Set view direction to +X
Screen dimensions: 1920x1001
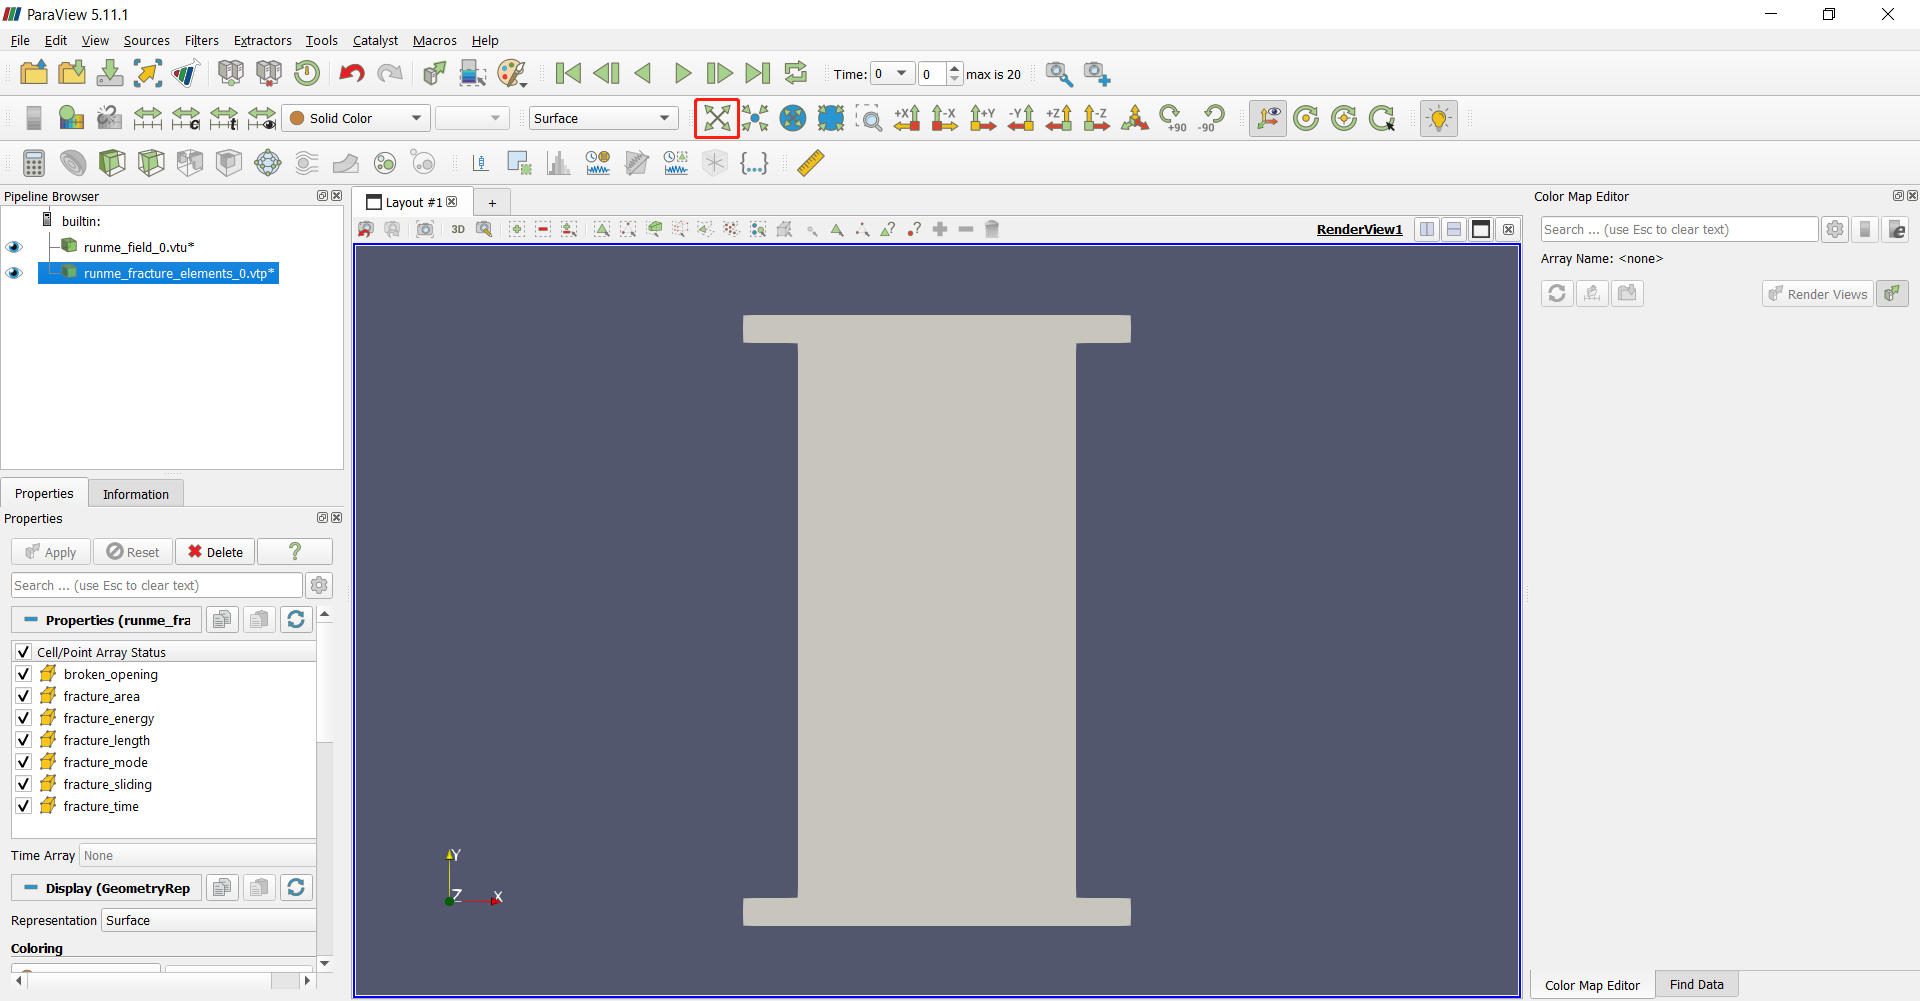point(907,118)
